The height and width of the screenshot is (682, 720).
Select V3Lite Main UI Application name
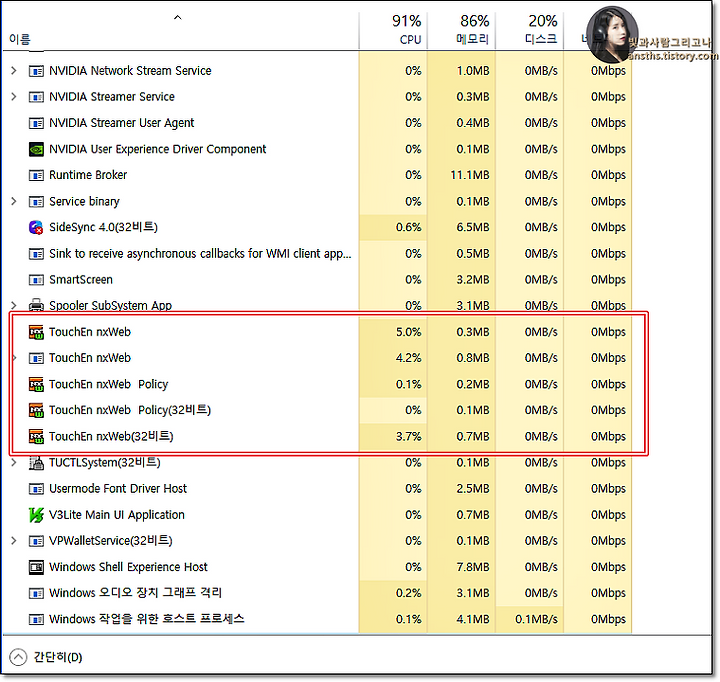[x=117, y=515]
